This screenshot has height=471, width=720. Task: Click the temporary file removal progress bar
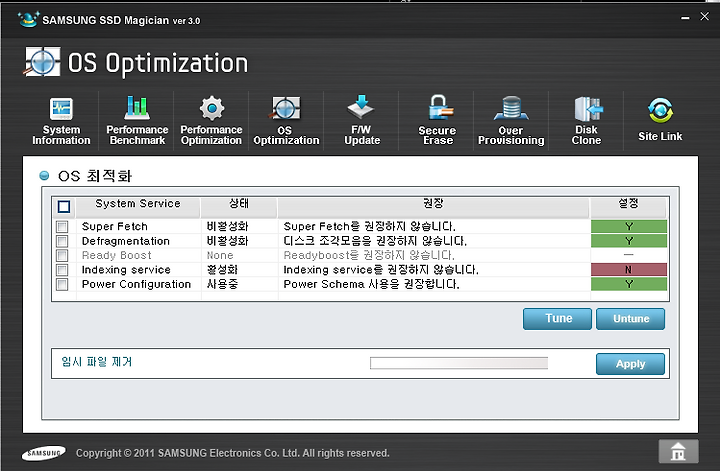click(x=459, y=363)
